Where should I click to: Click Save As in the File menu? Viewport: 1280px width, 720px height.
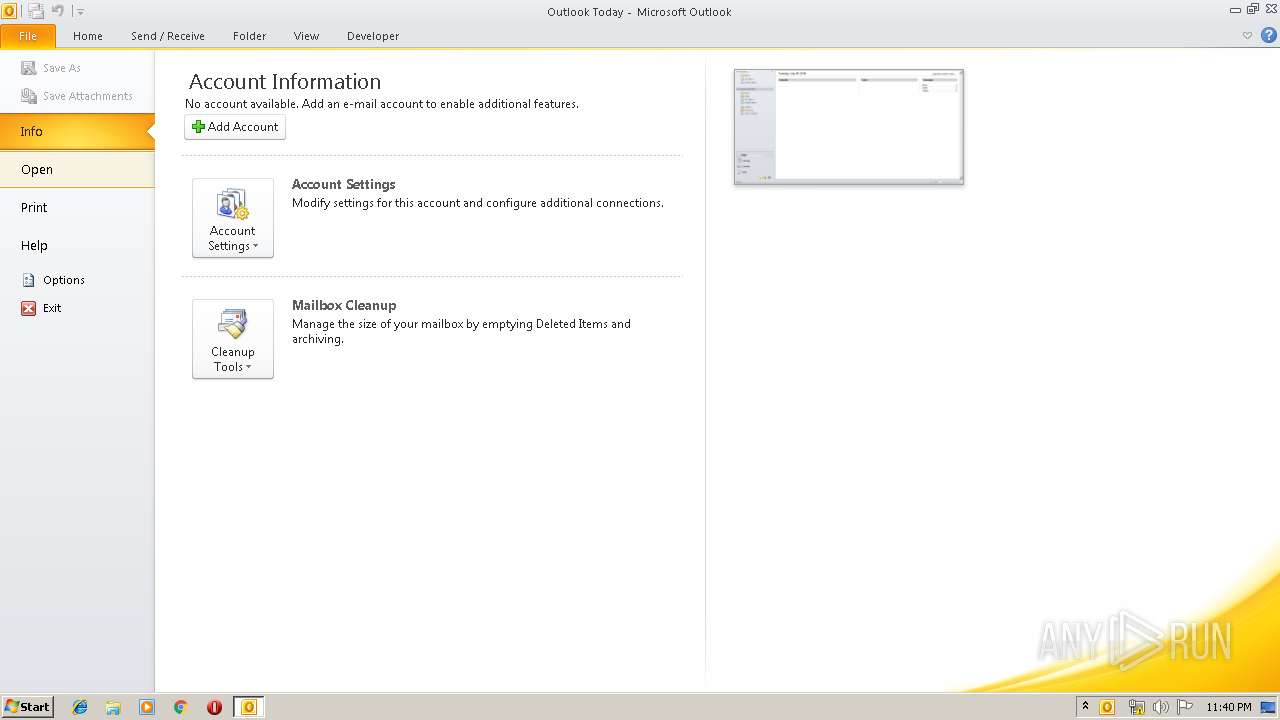[x=52, y=68]
